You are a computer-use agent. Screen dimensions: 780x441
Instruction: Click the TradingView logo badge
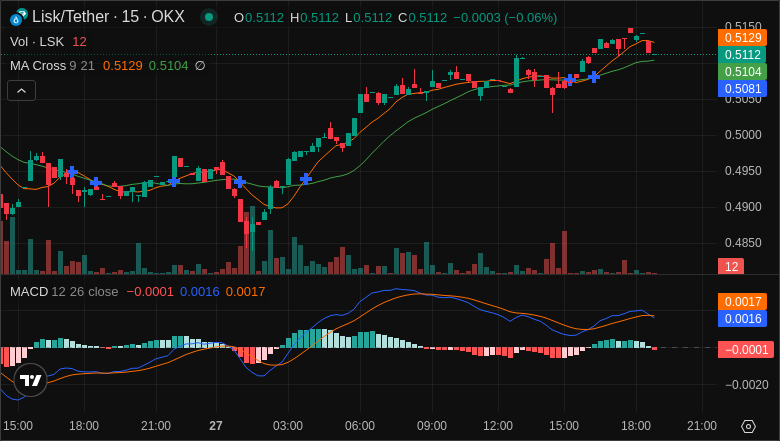(x=30, y=380)
